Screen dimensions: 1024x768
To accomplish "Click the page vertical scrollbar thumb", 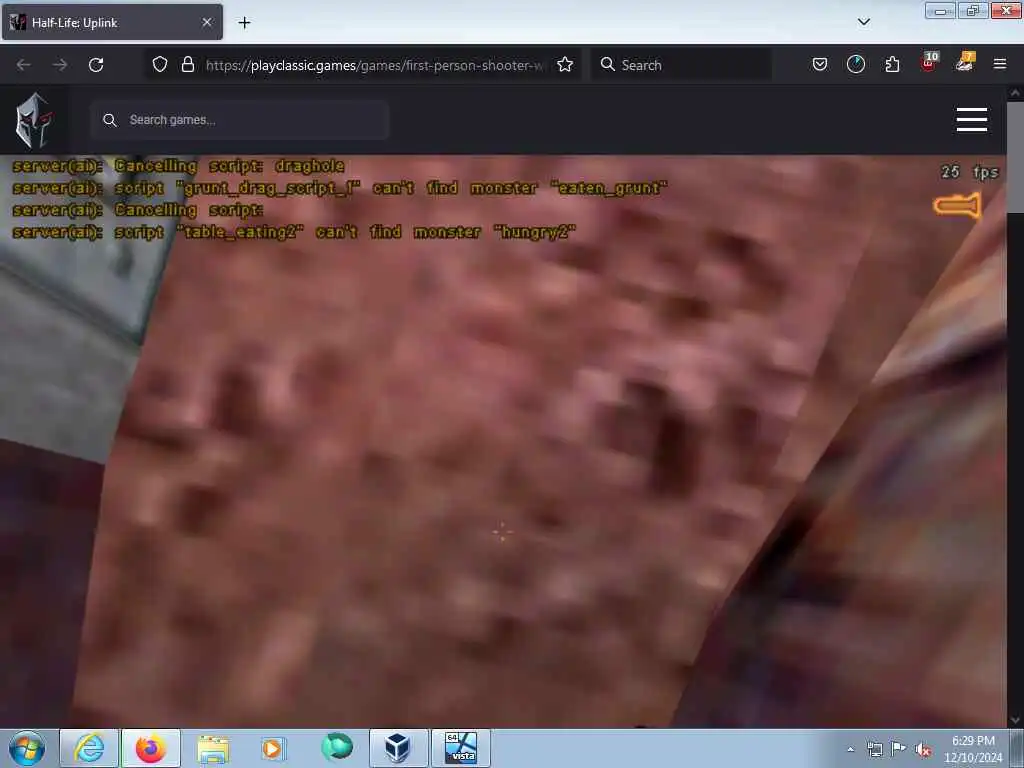I will [x=1015, y=157].
